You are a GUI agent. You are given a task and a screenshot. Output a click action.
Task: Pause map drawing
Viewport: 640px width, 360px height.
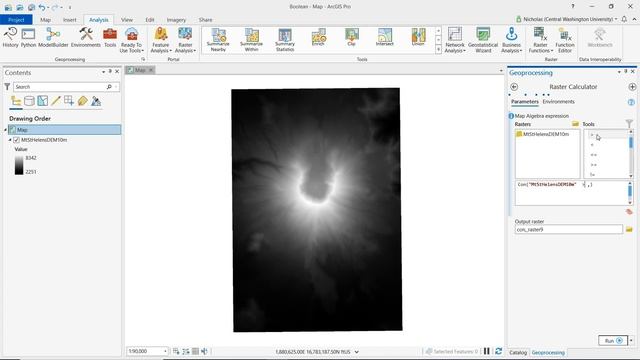pyautogui.click(x=487, y=351)
